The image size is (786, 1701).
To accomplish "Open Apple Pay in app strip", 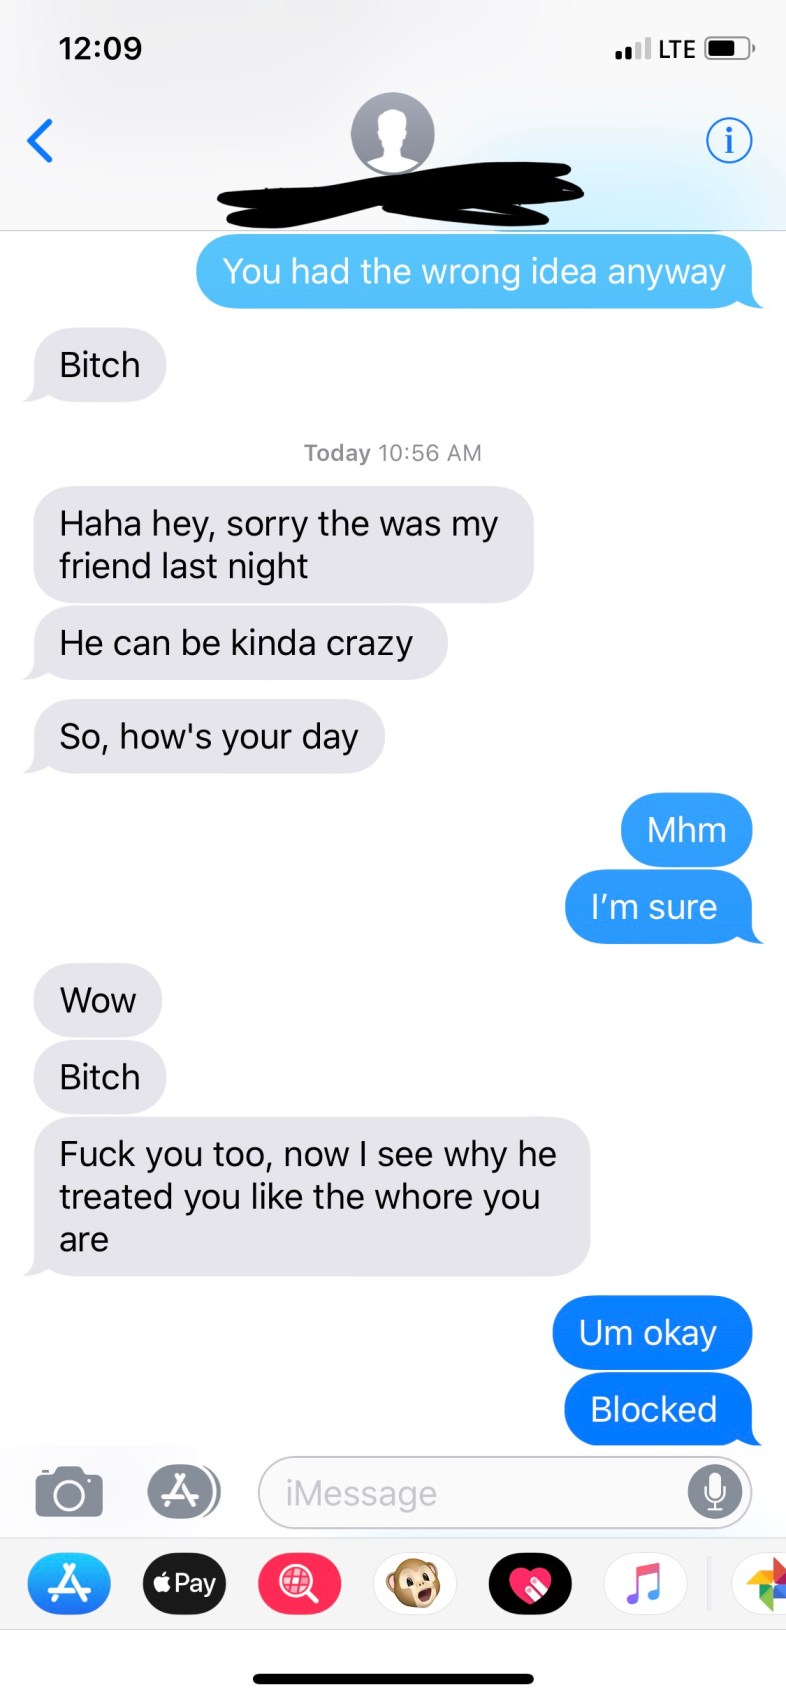I will (x=184, y=1583).
